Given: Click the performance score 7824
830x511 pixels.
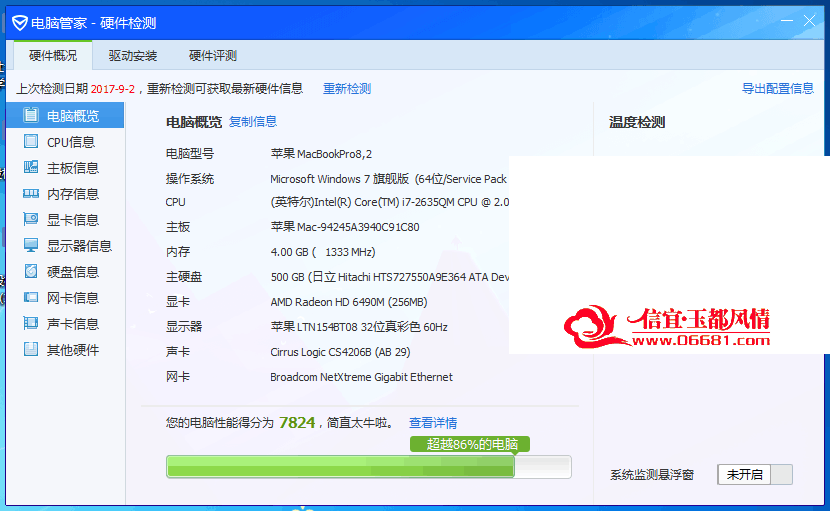Looking at the screenshot, I should (297, 423).
